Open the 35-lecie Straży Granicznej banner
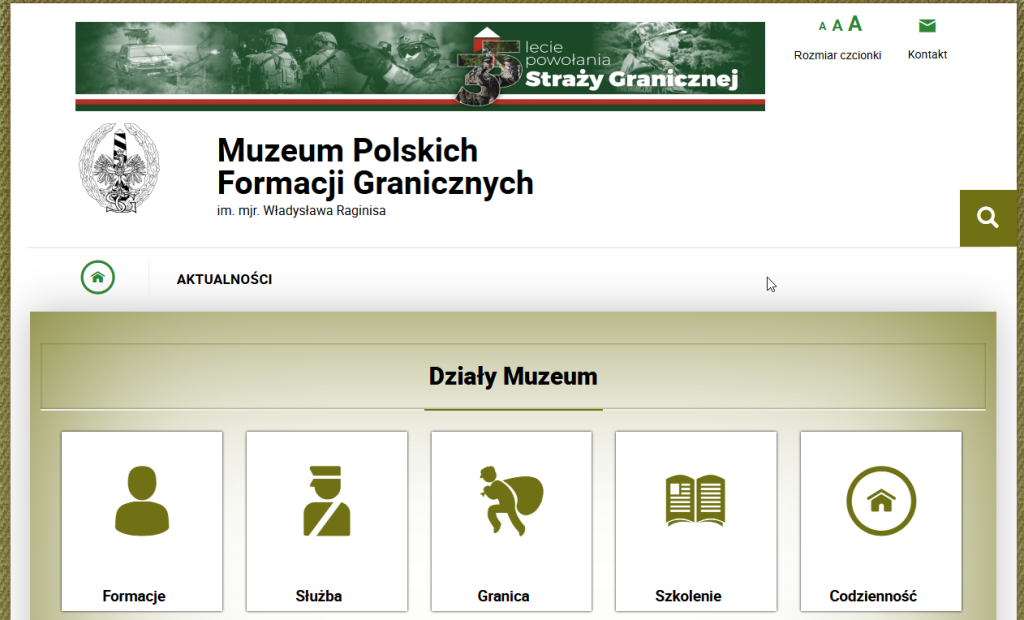Viewport: 1024px width, 620px height. point(420,66)
